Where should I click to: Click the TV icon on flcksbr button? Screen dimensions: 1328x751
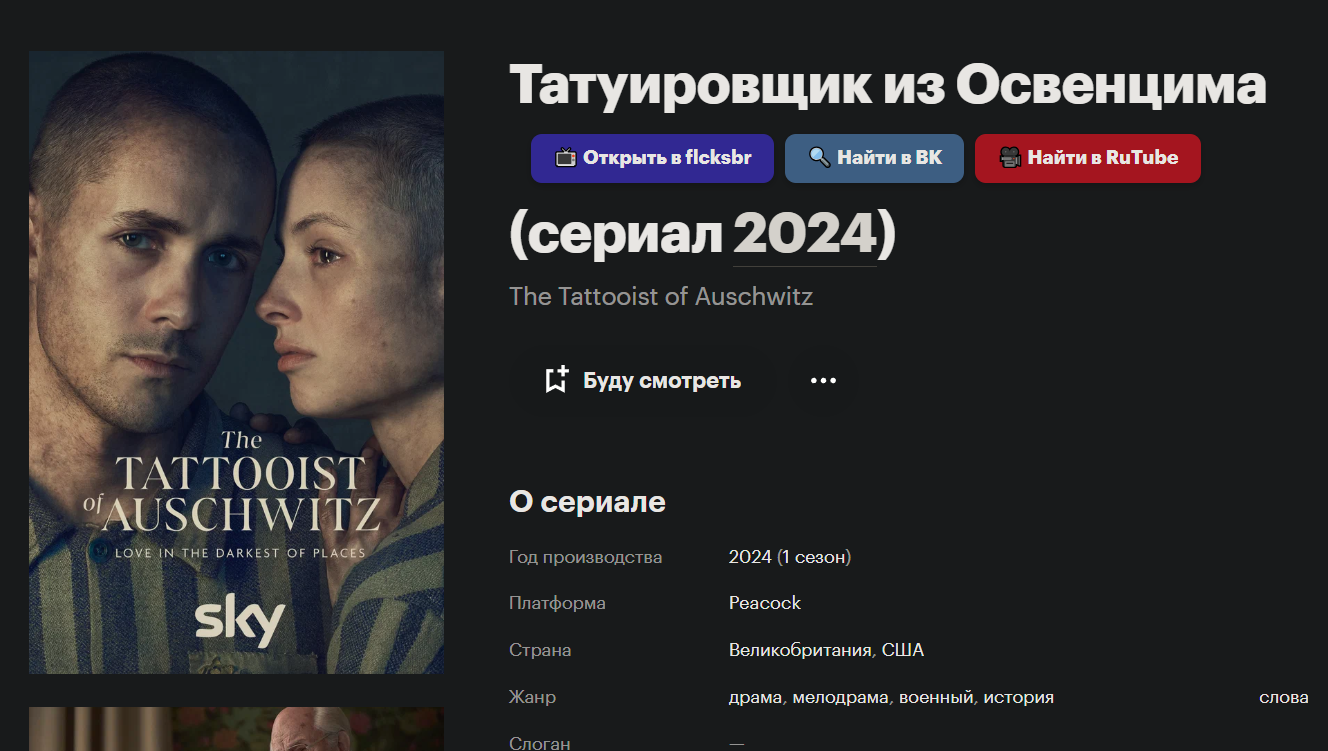point(566,158)
